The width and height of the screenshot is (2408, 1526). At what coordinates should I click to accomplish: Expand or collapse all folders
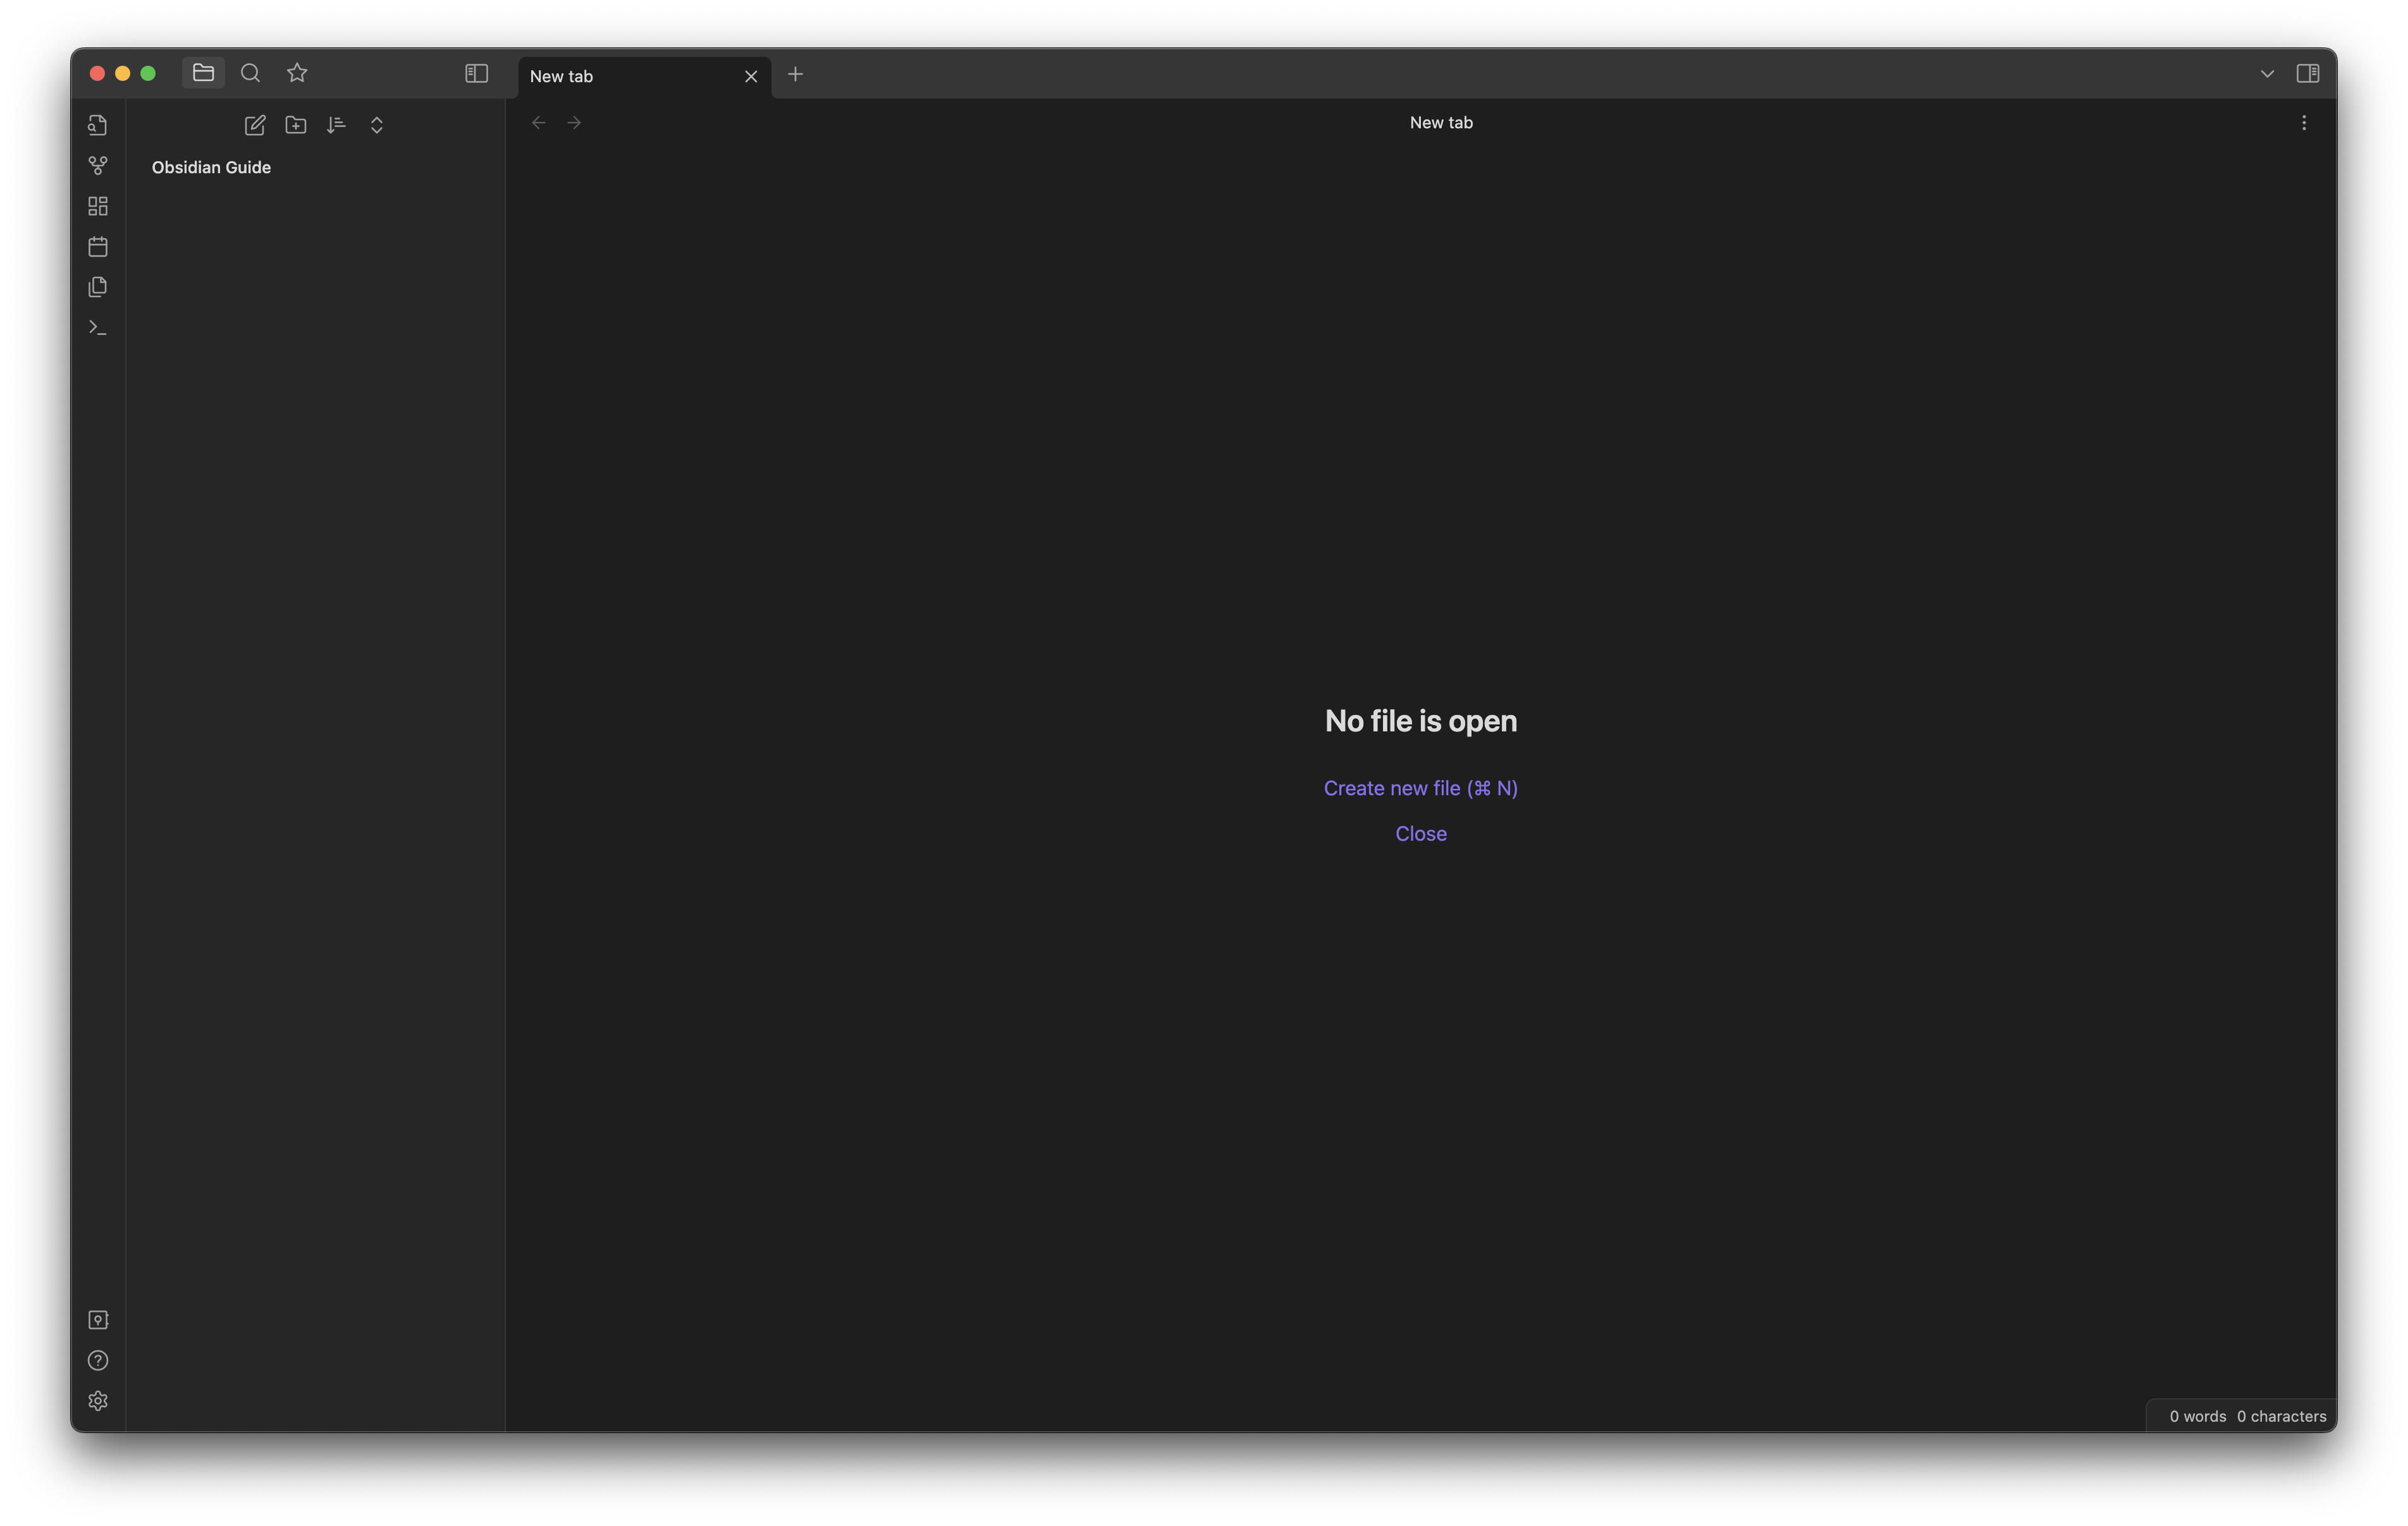click(x=377, y=125)
